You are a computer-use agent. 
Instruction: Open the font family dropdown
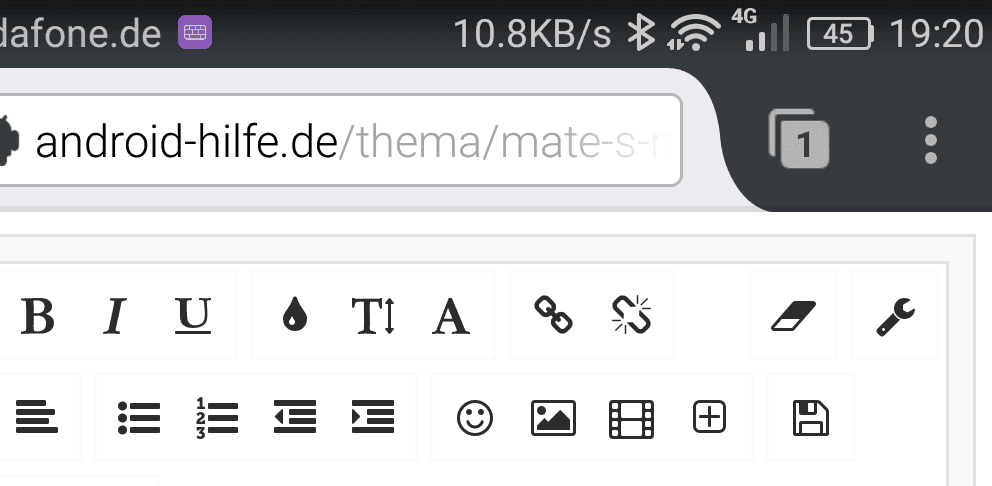451,316
